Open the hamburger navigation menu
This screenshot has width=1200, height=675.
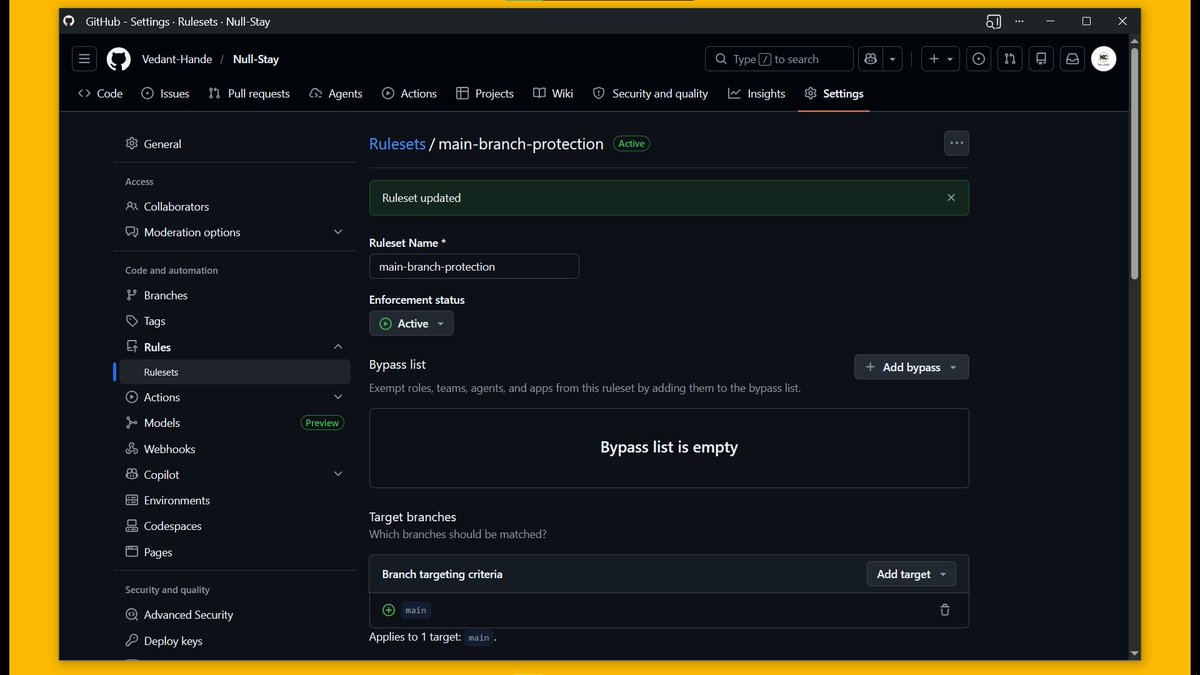[x=84, y=59]
